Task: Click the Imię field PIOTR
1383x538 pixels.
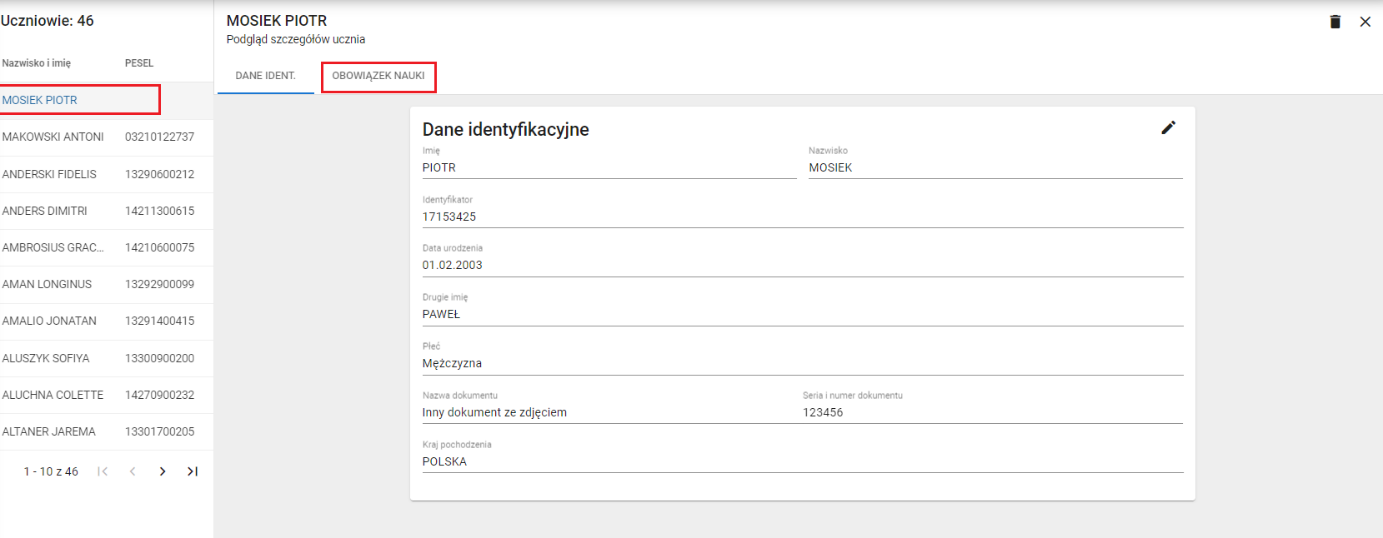Action: [x=608, y=168]
